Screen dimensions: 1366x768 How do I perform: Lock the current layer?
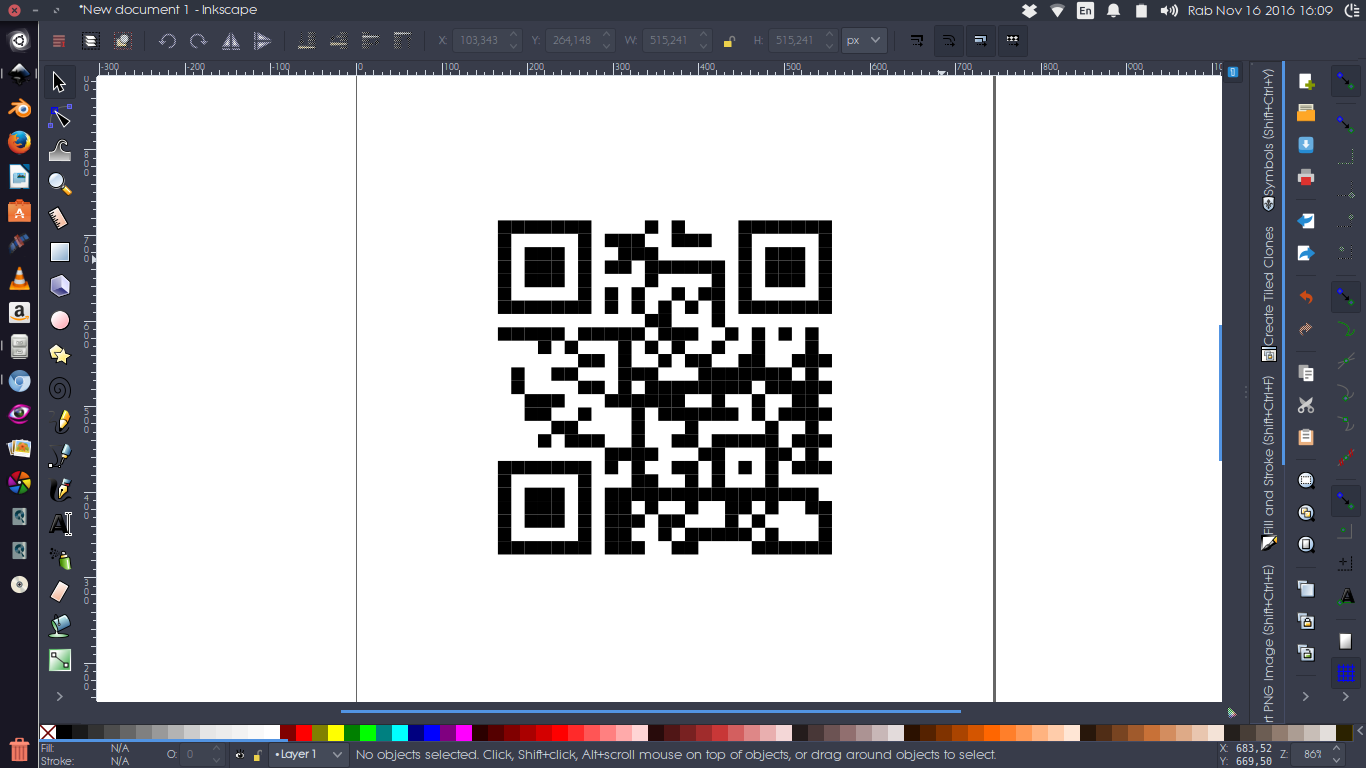(257, 755)
